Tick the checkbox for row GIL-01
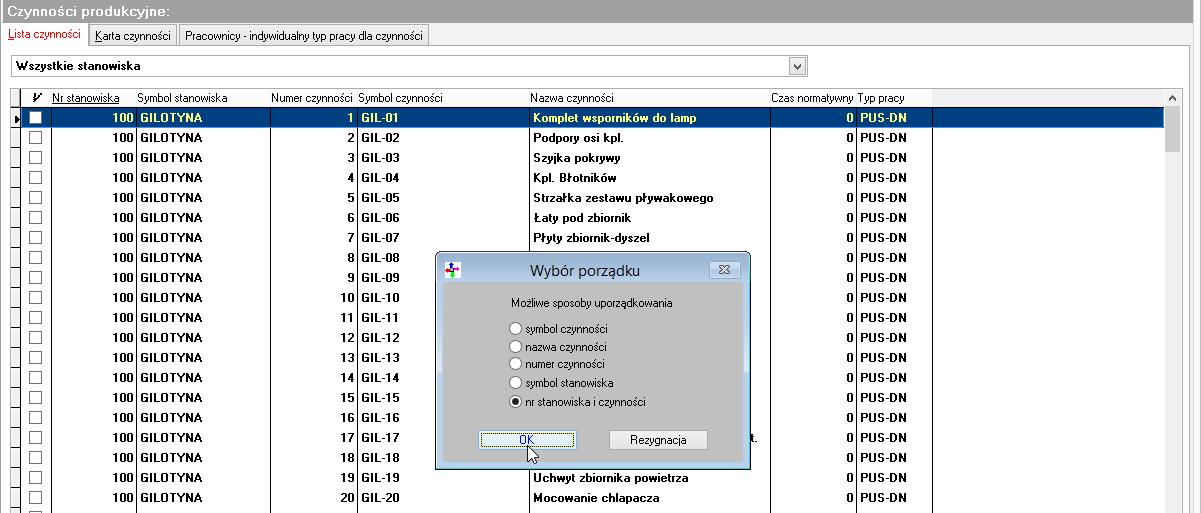The width and height of the screenshot is (1201, 513). [x=36, y=117]
